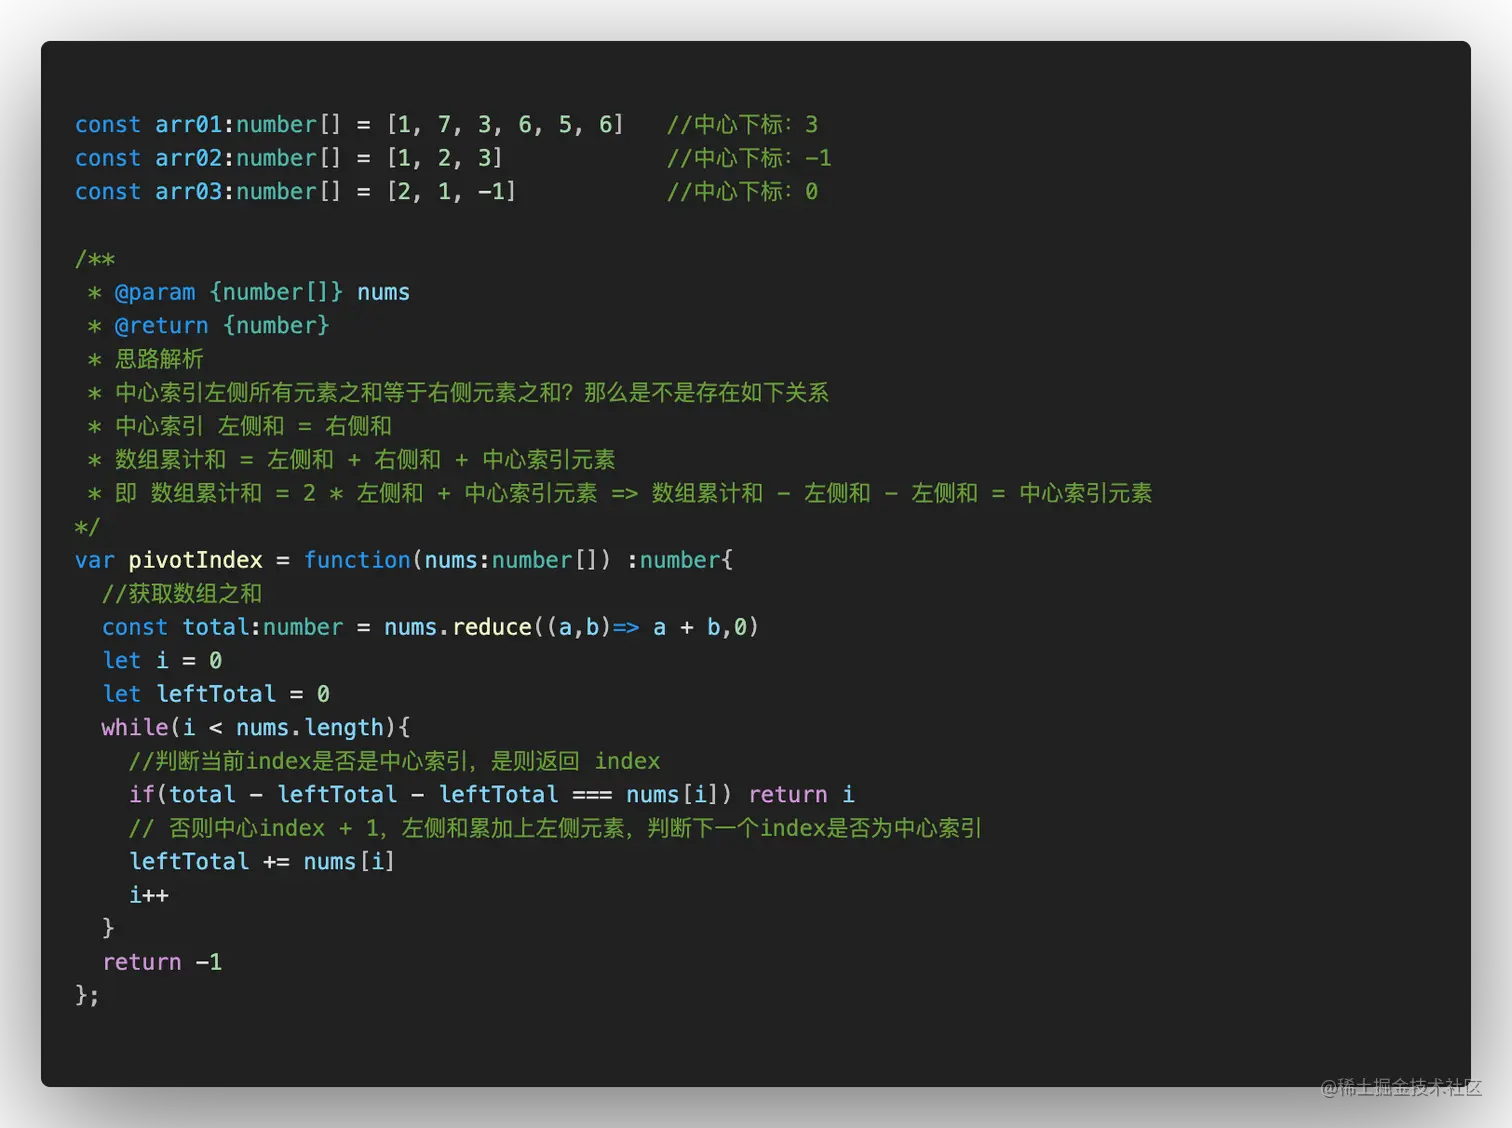Click the comment '//中心下标: -1'
Image resolution: width=1512 pixels, height=1128 pixels.
[749, 158]
